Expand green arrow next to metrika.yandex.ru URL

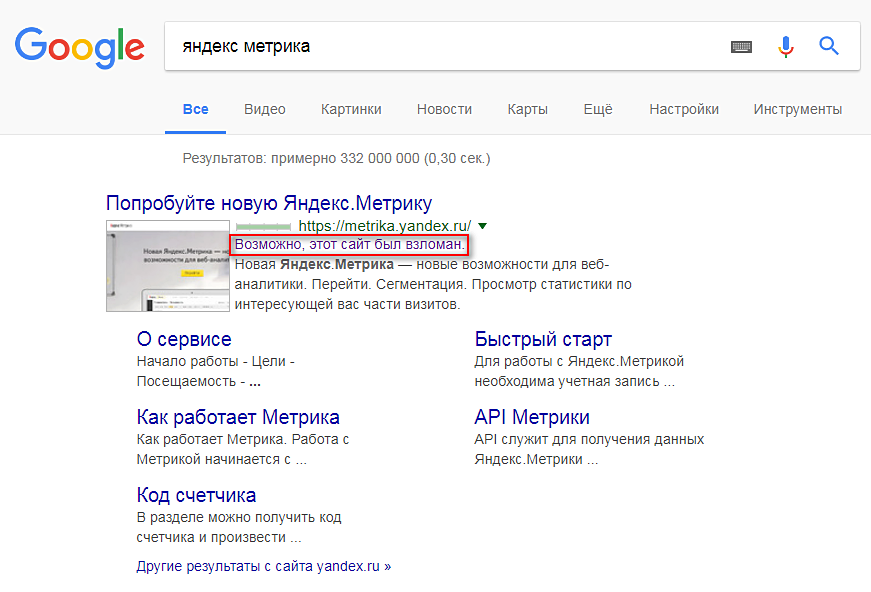point(483,226)
